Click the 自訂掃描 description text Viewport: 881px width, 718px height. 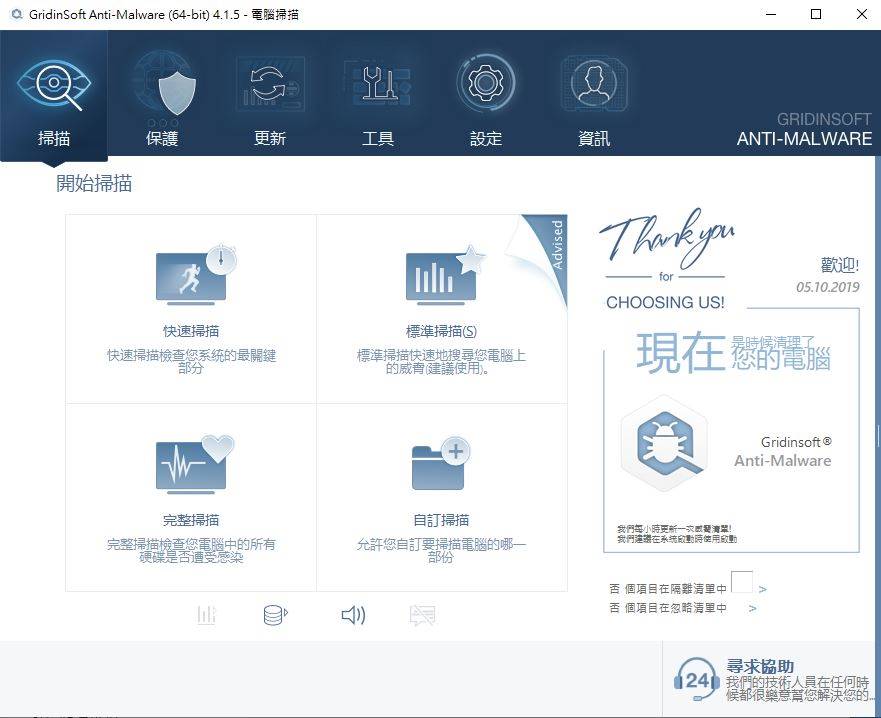[441, 551]
